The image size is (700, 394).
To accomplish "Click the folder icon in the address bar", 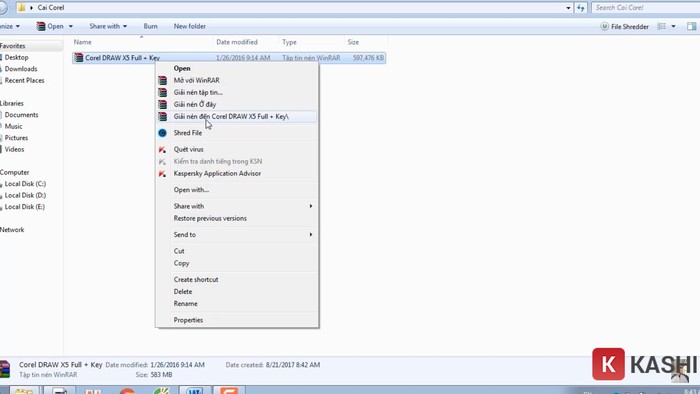I will pos(21,8).
